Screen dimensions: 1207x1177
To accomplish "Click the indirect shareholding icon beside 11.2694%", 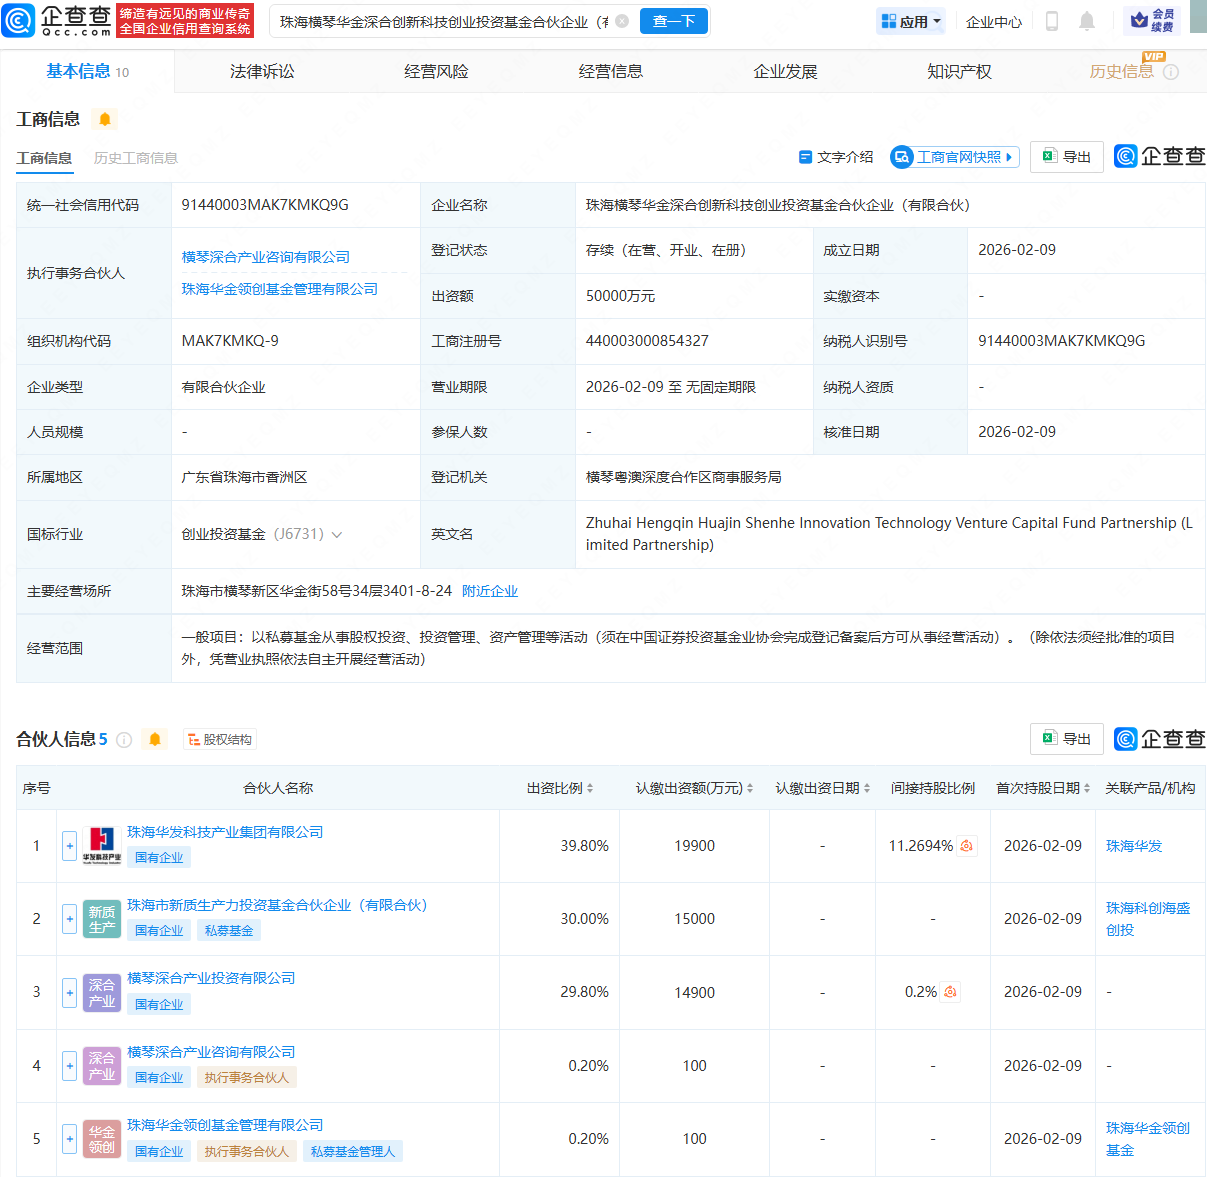I will (966, 845).
